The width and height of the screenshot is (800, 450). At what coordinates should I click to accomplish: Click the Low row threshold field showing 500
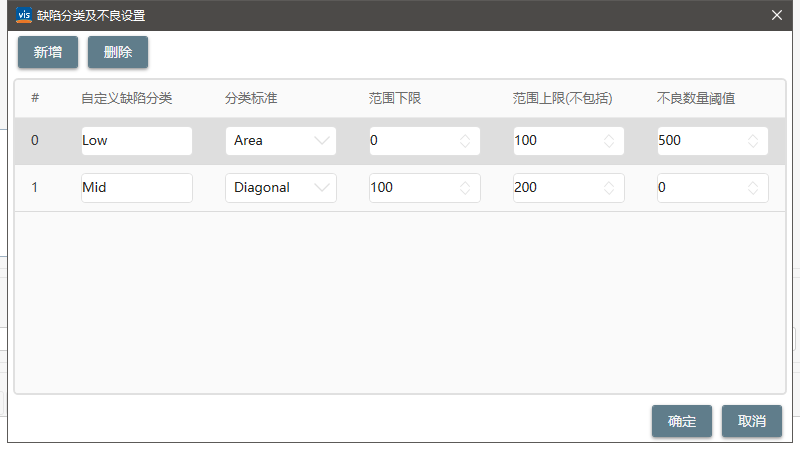tap(712, 141)
